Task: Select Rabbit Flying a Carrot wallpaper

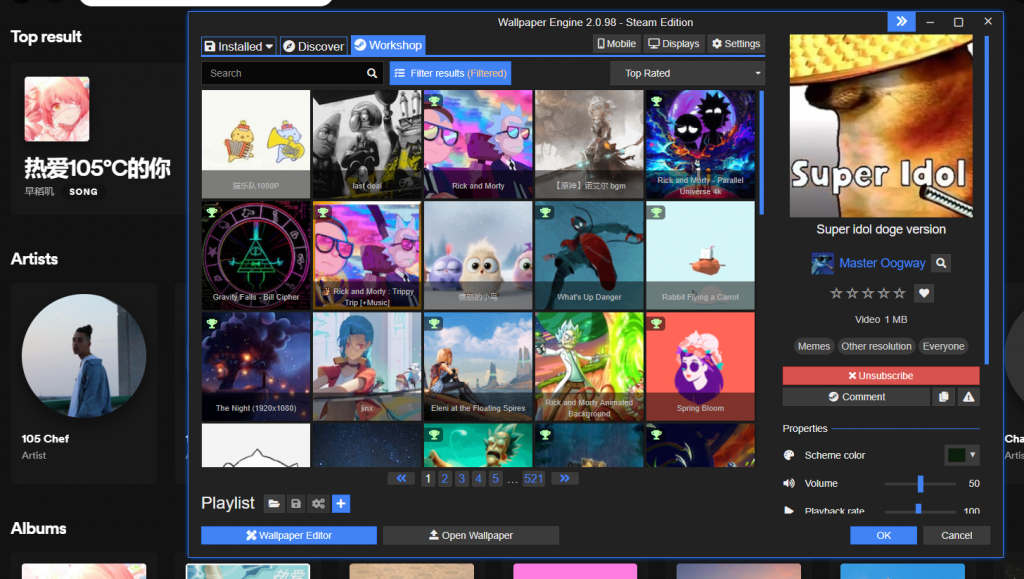Action: point(700,255)
